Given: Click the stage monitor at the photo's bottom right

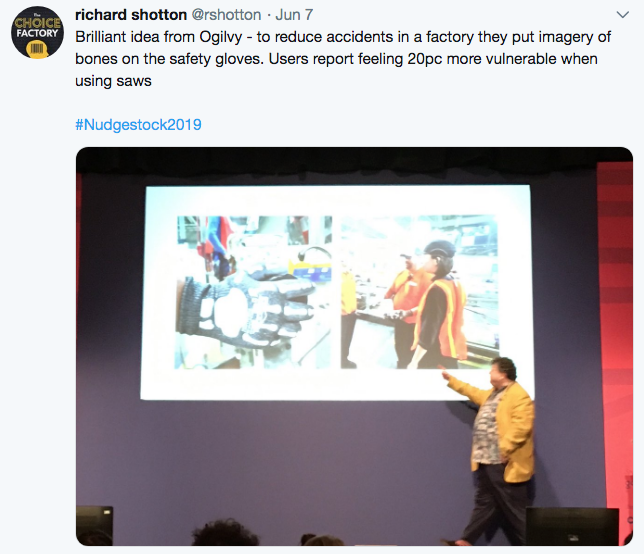Looking at the screenshot, I should [572, 526].
